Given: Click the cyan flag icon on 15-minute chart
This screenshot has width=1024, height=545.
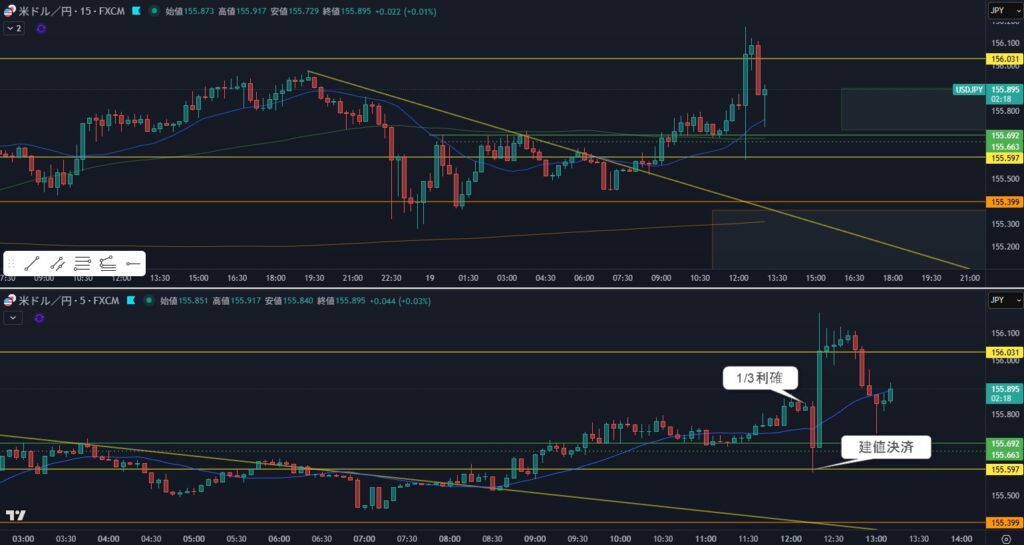Looking at the screenshot, I should [136, 11].
